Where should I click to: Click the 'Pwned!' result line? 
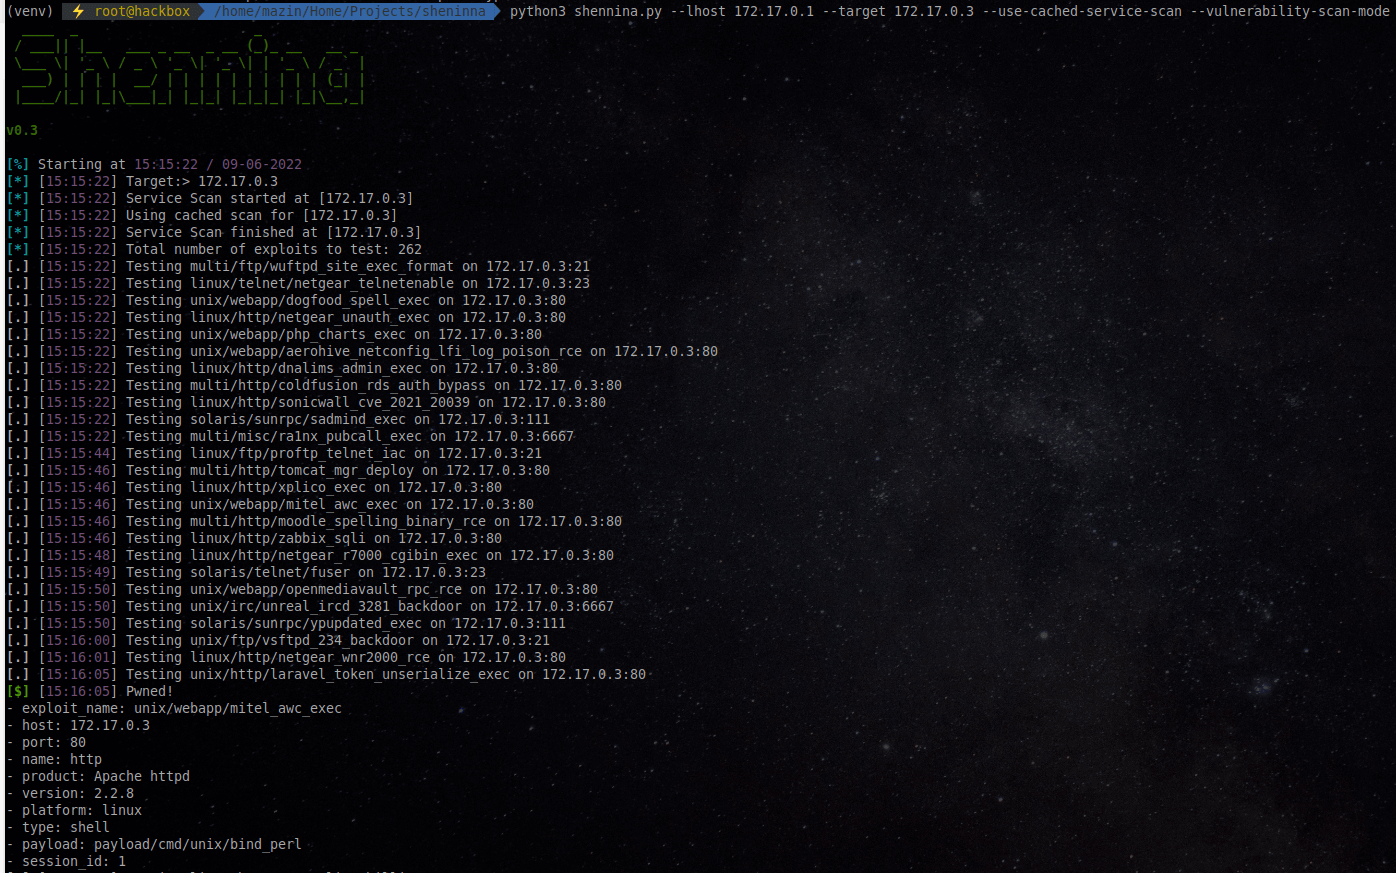[90, 691]
